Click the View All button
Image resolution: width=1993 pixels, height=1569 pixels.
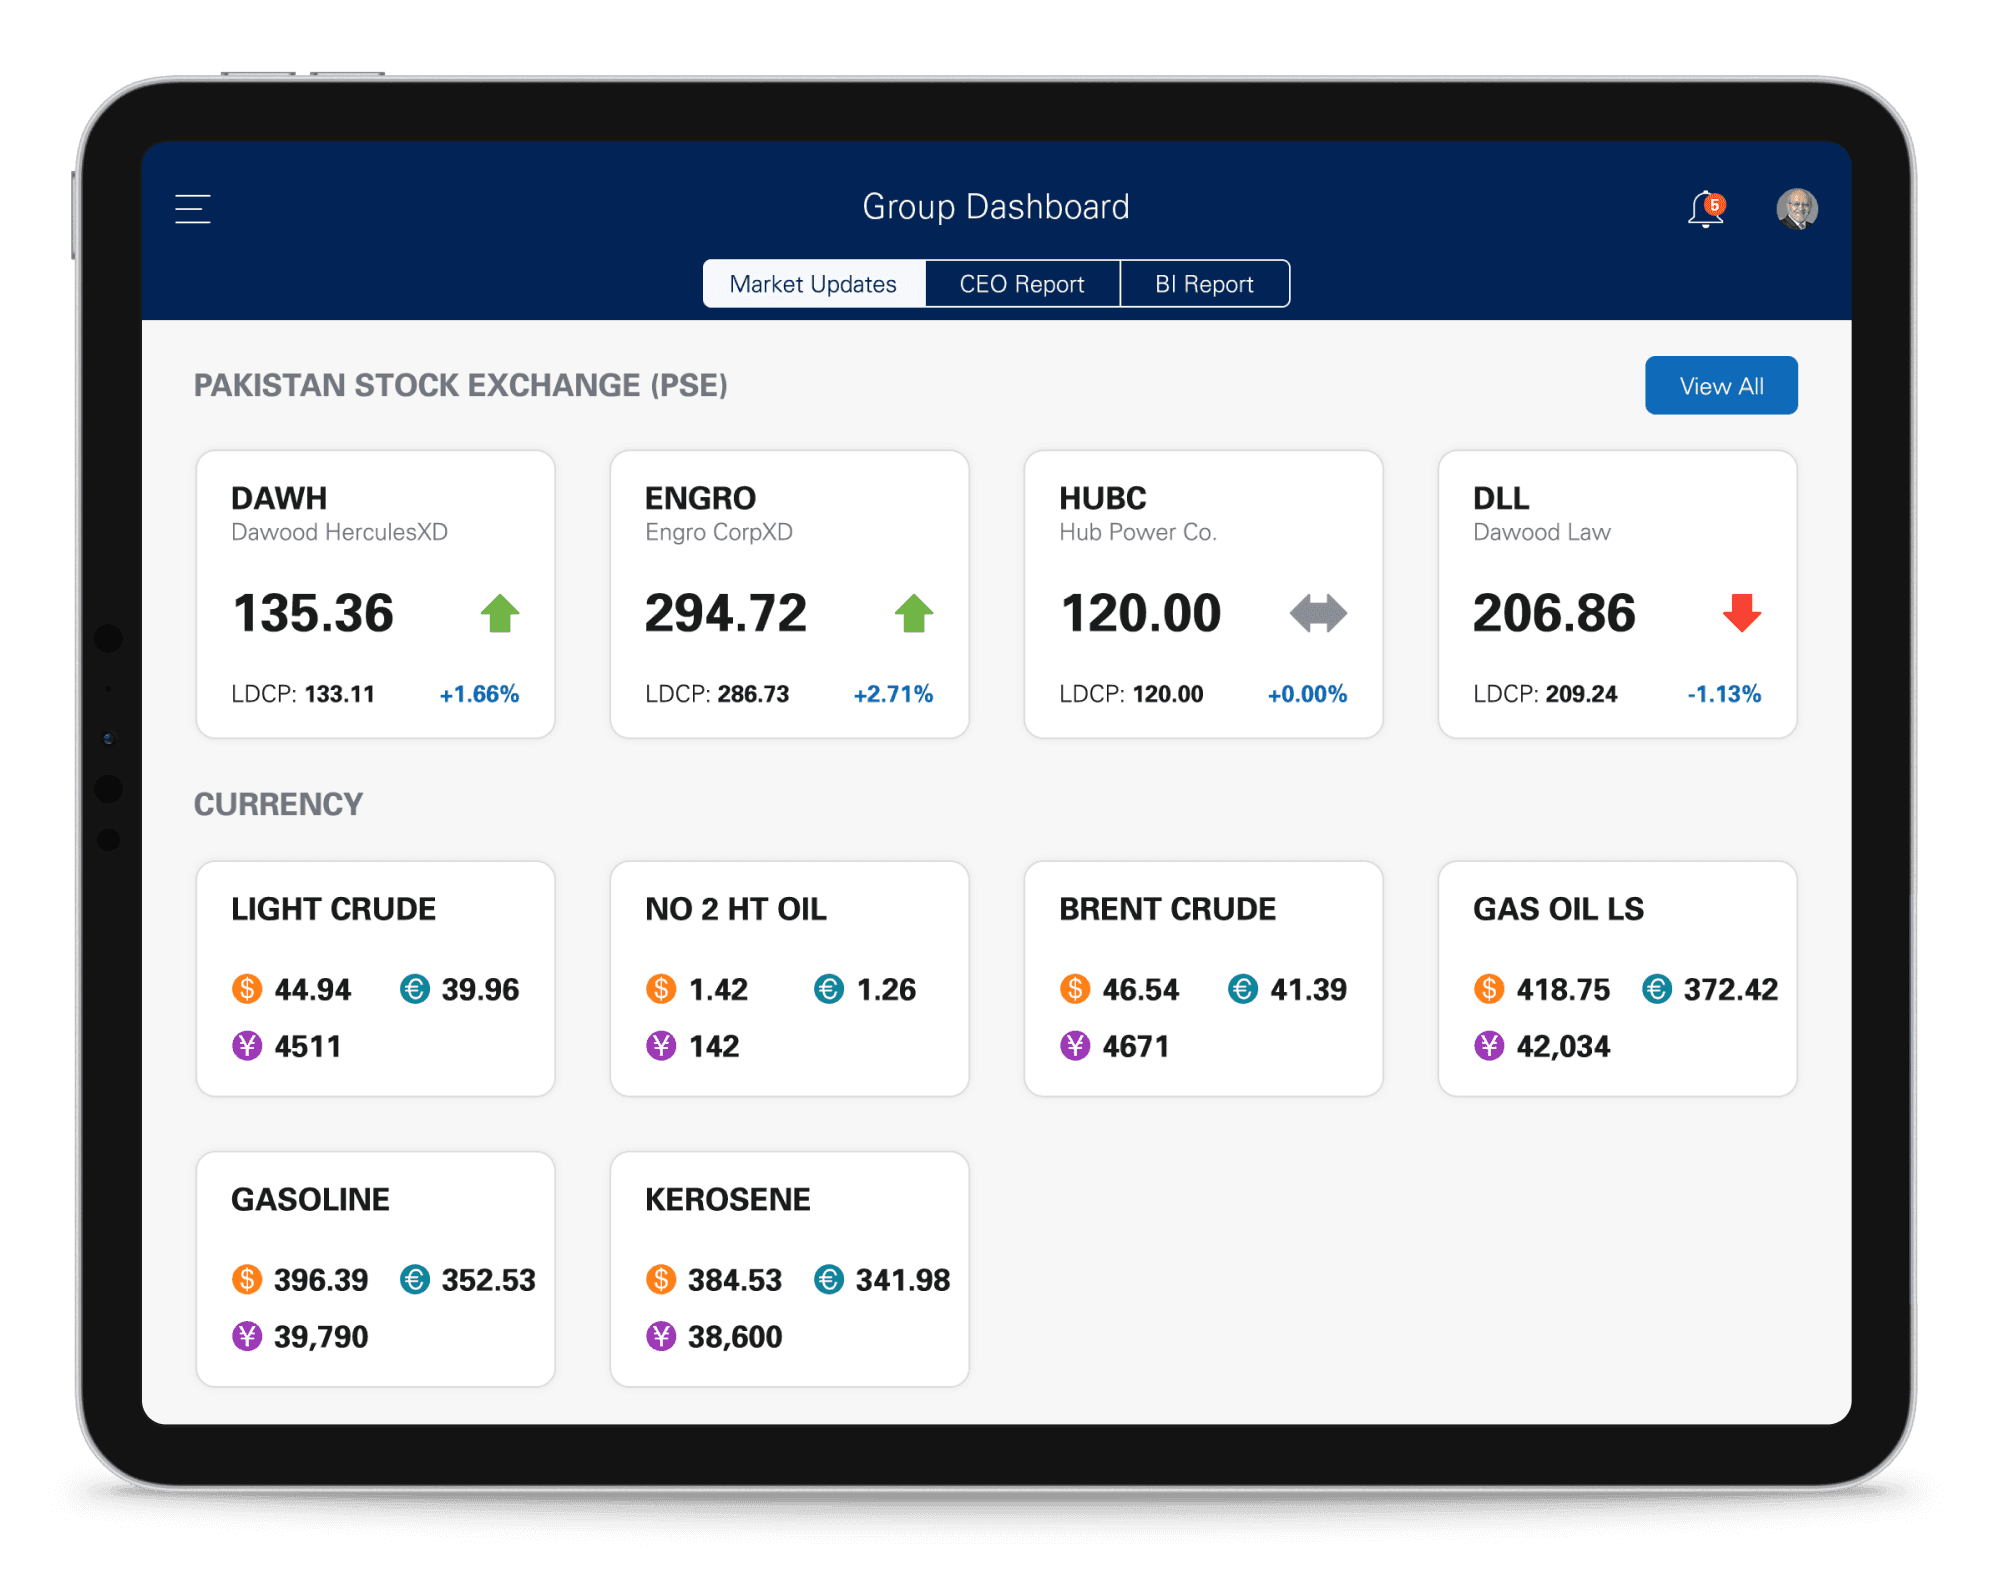point(1721,385)
